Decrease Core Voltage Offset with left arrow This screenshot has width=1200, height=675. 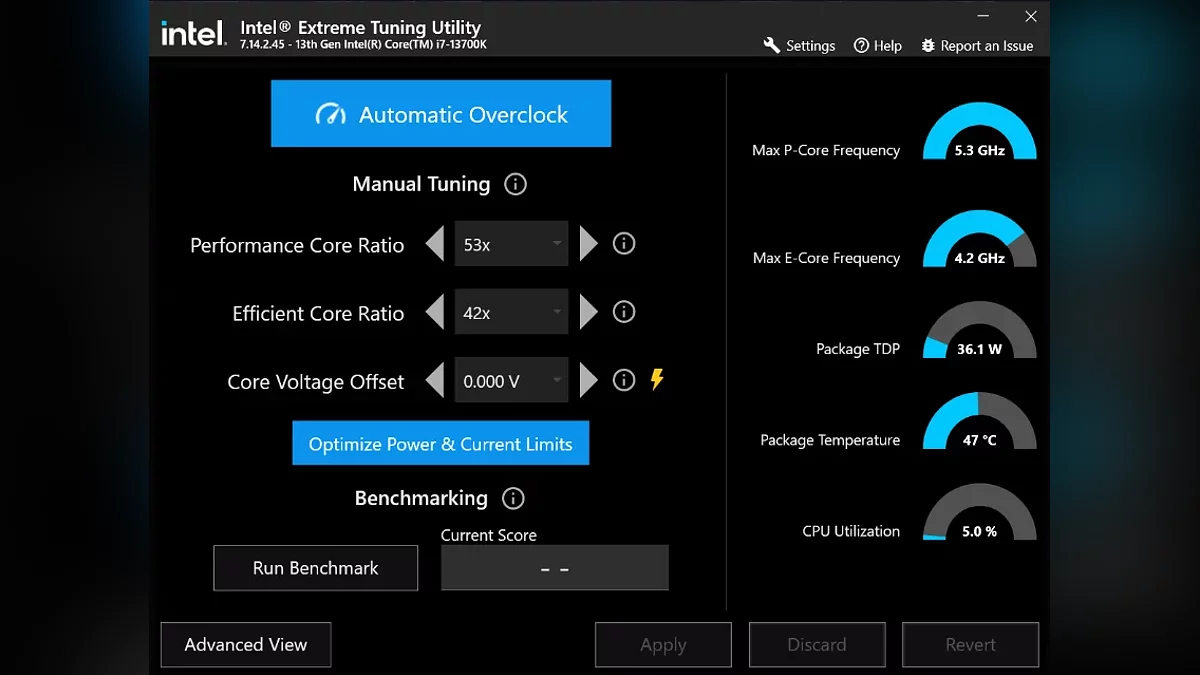(435, 380)
